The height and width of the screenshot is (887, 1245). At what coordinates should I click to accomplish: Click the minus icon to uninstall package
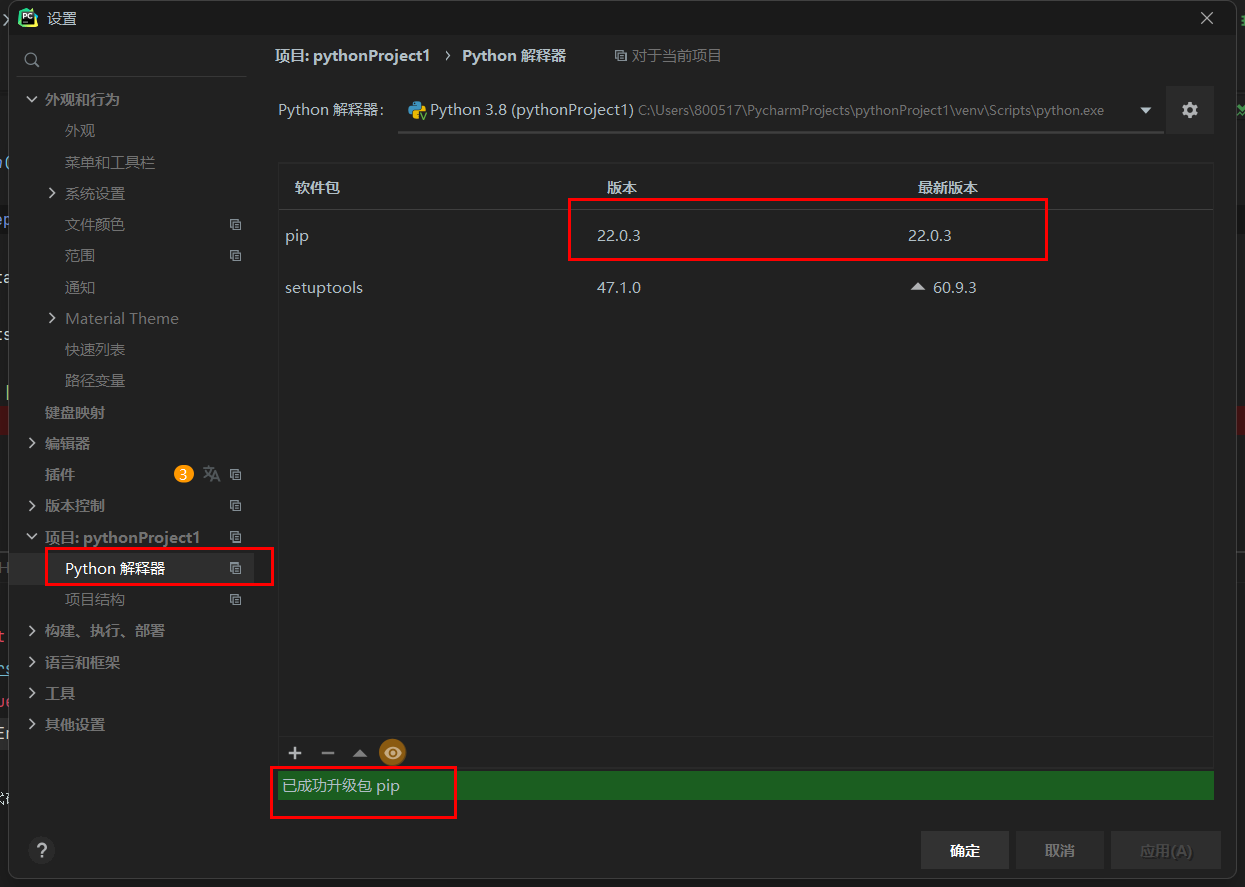click(327, 753)
